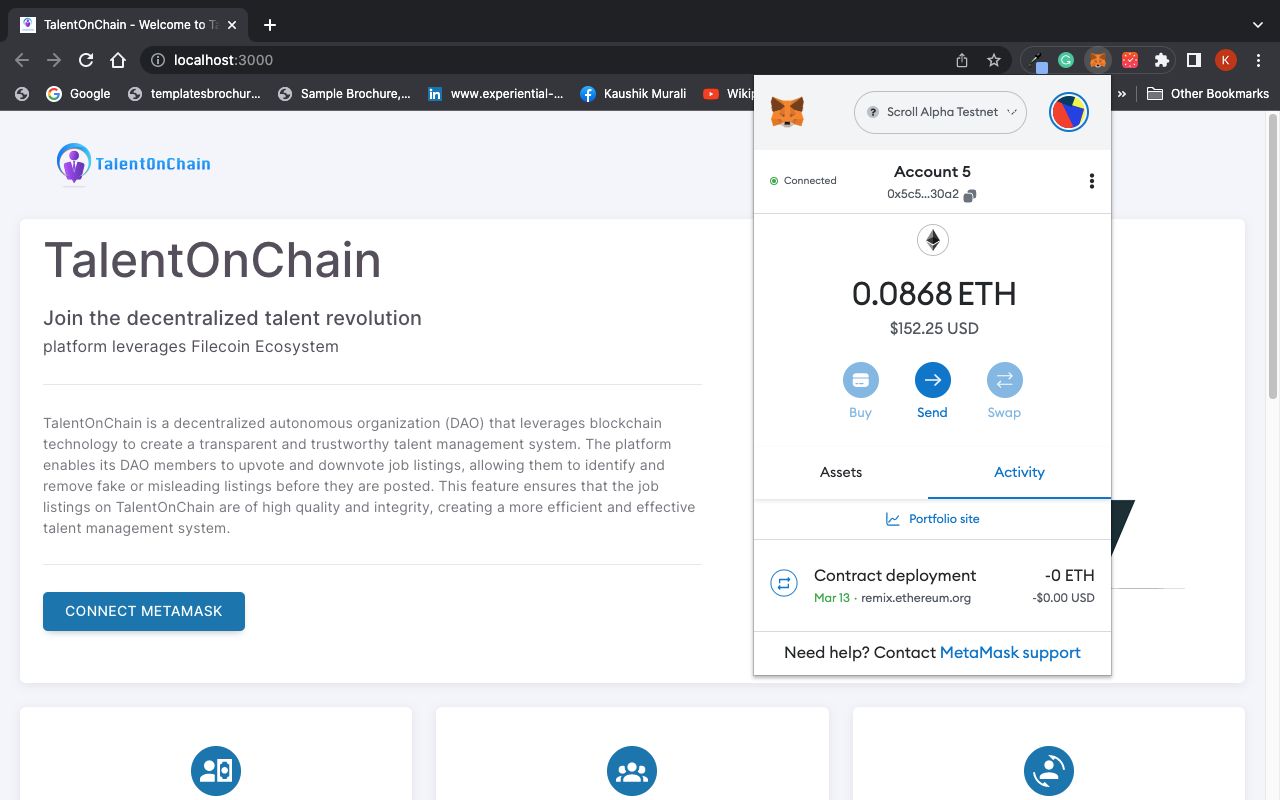Go back in the browser
Screen dimensions: 1280x800
pos(22,60)
